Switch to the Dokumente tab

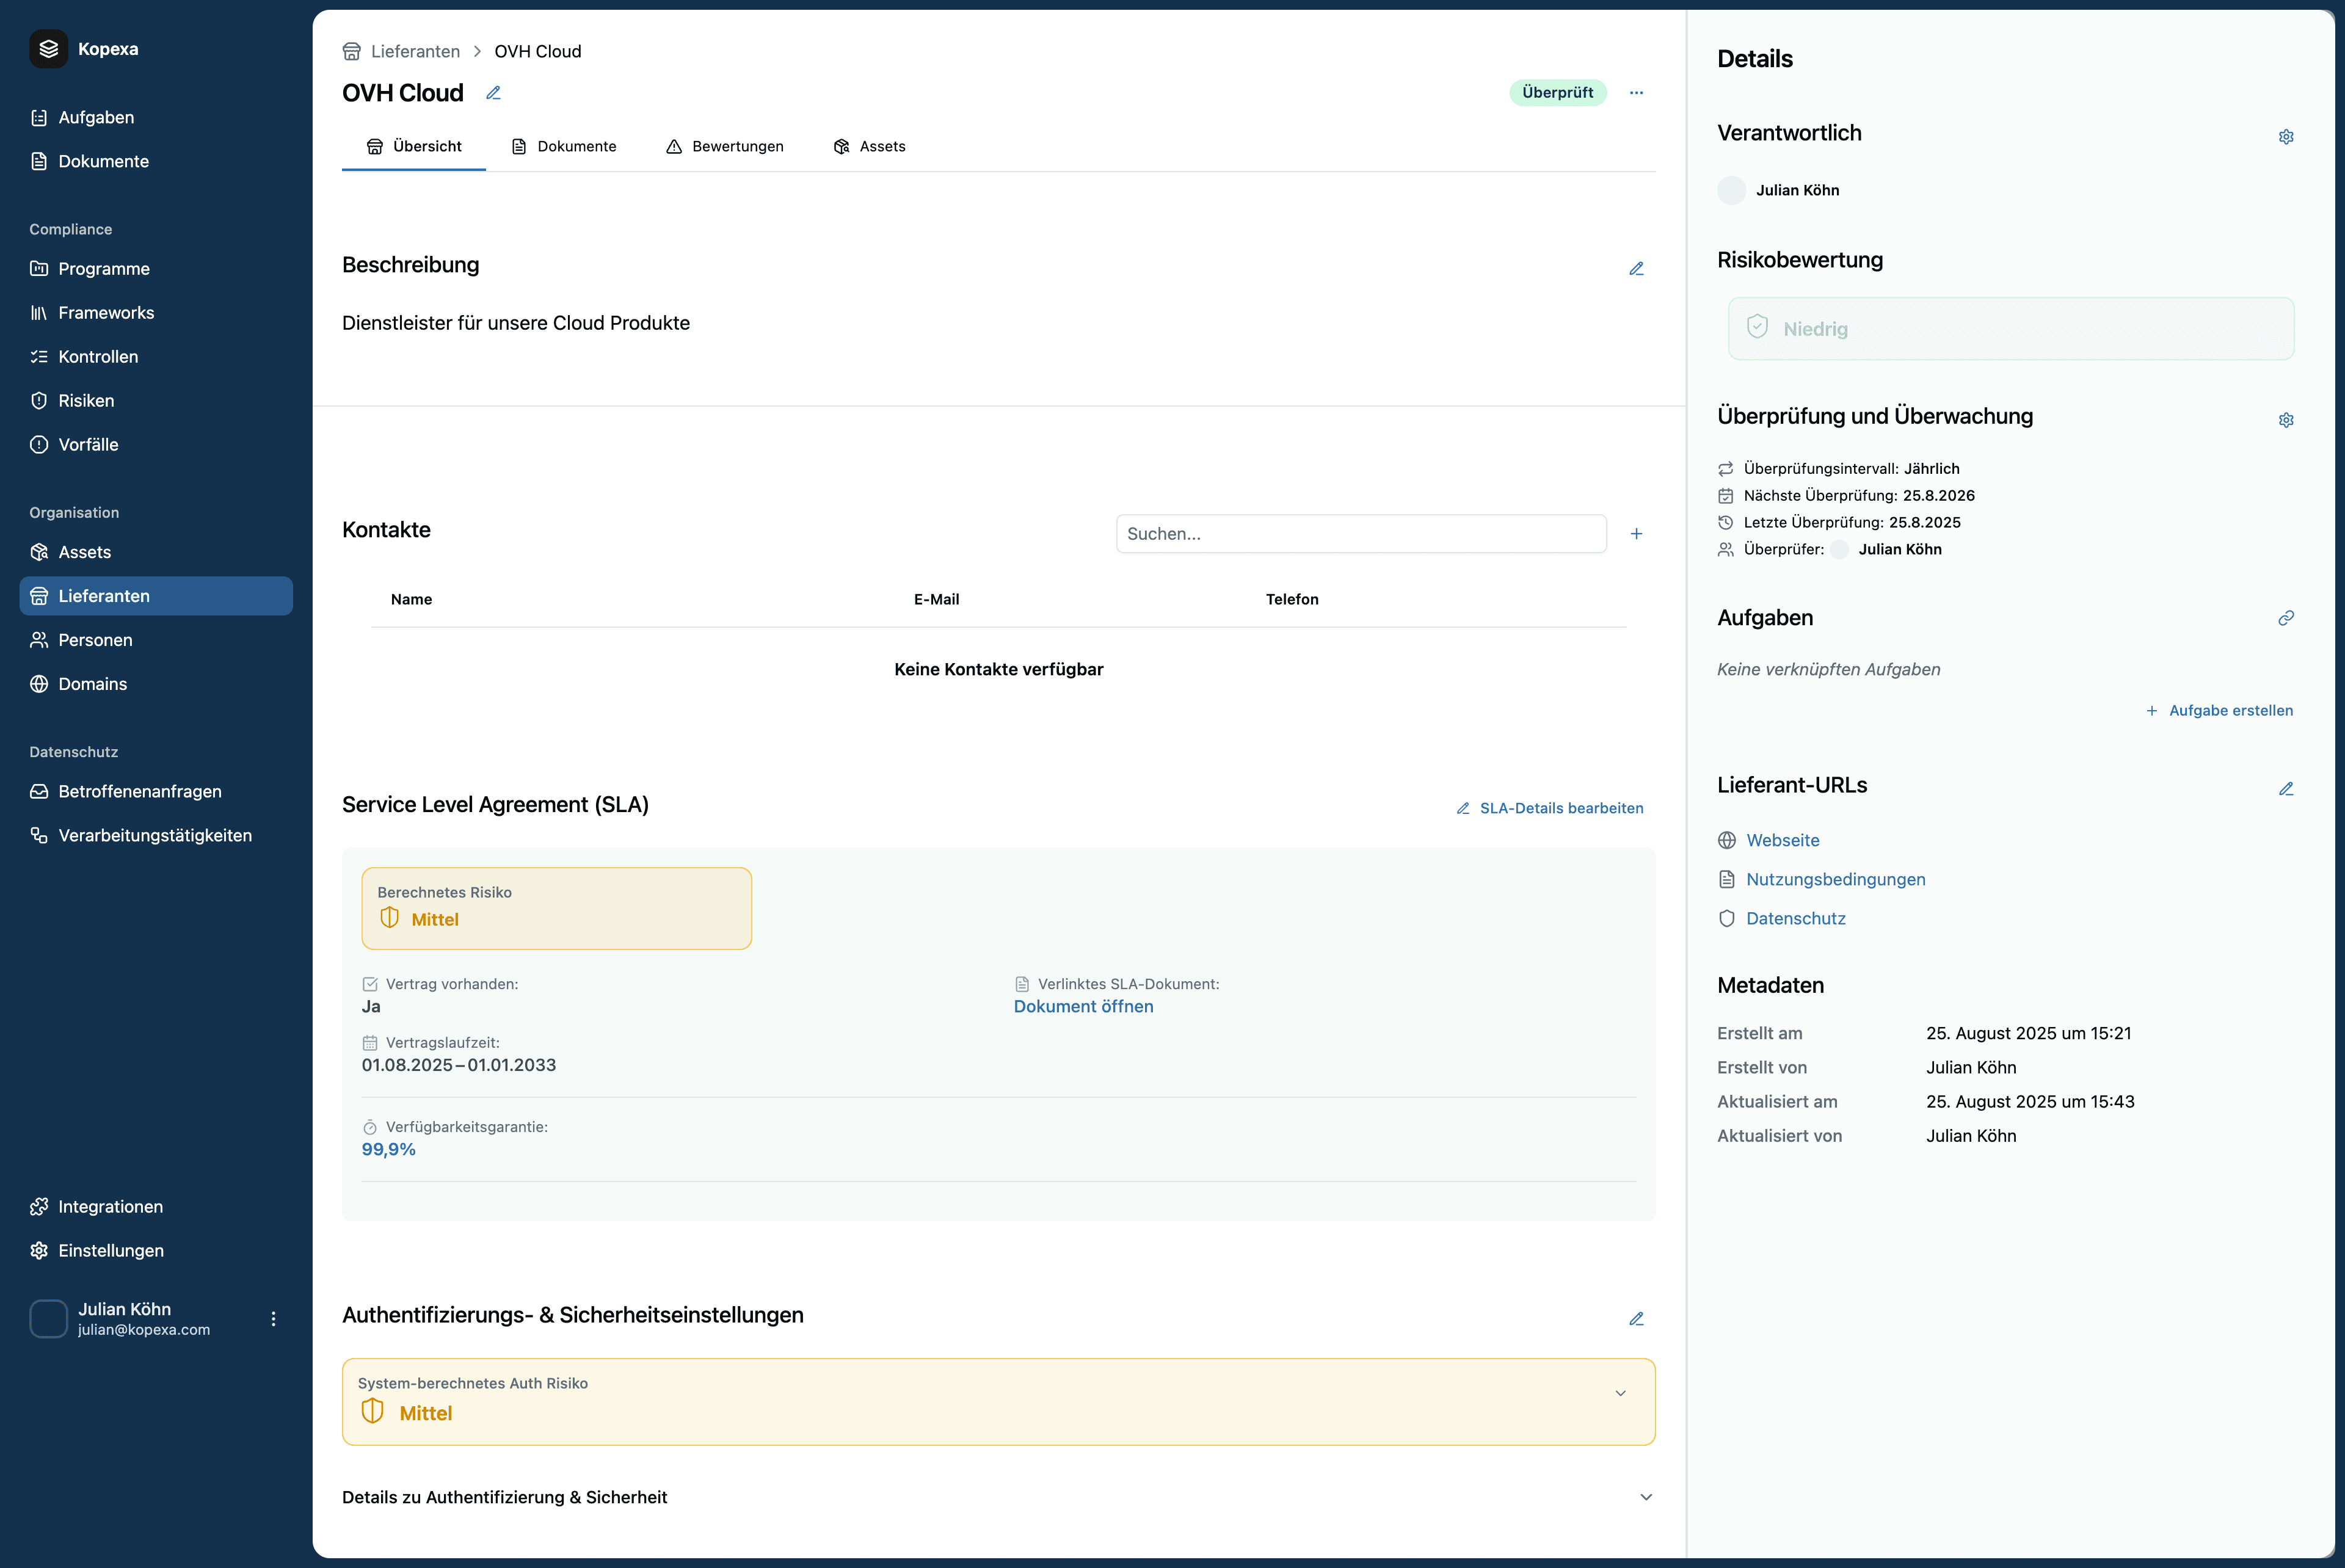(x=564, y=147)
